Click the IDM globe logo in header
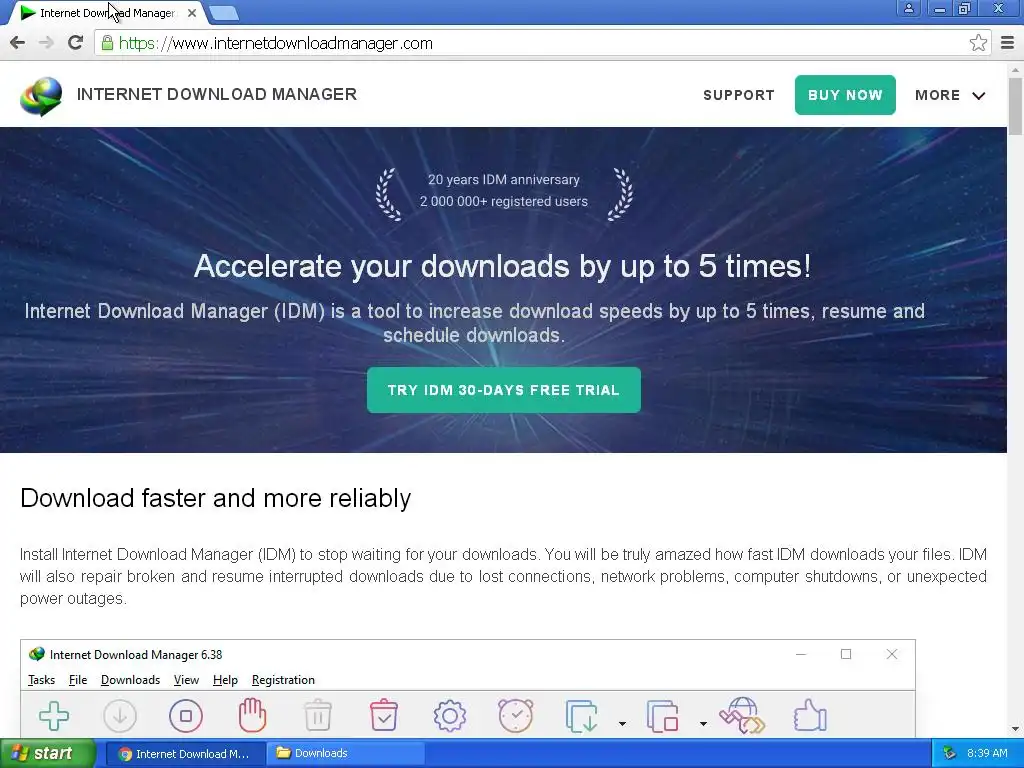 point(41,96)
